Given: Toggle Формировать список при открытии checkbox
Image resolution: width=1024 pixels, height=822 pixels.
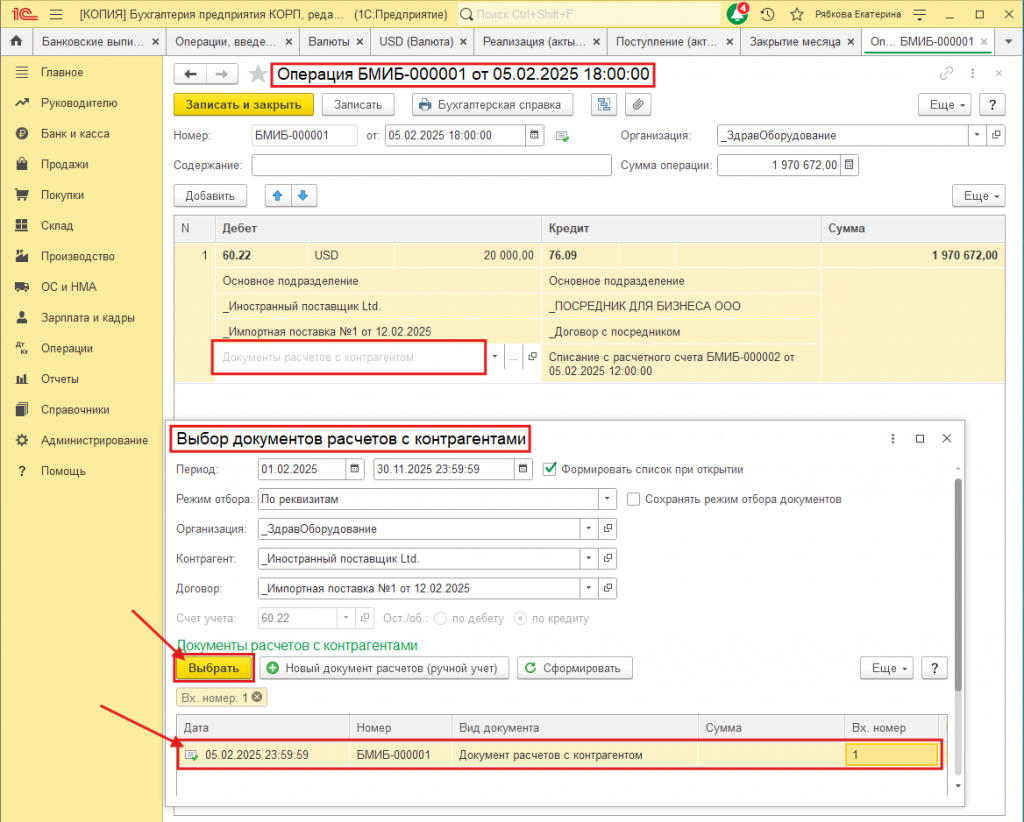Looking at the screenshot, I should point(549,469).
